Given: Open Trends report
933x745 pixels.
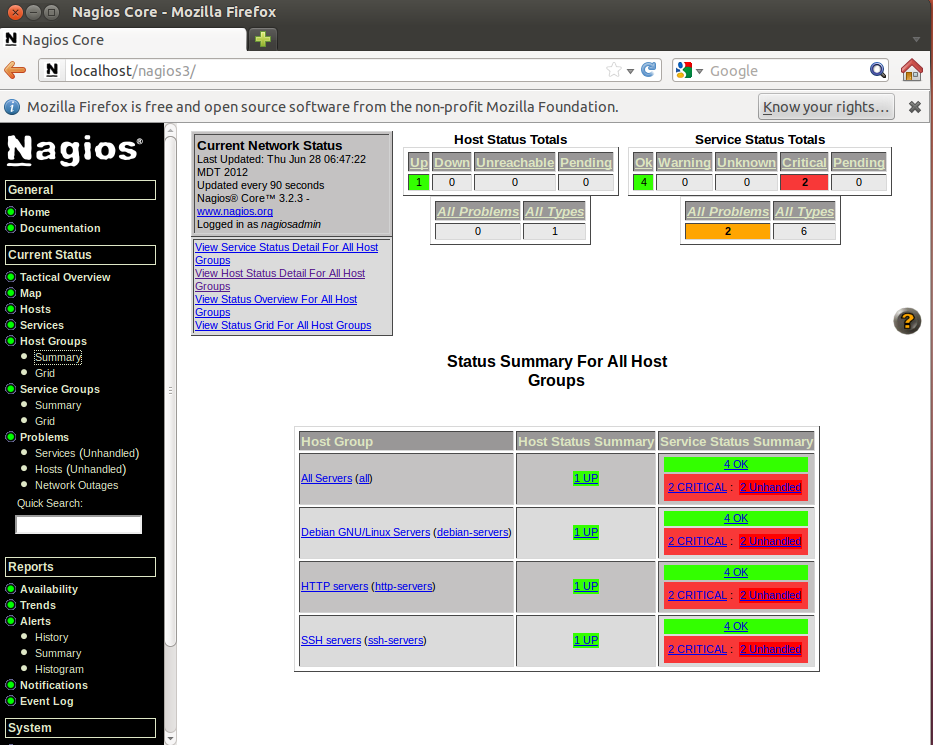Looking at the screenshot, I should pyautogui.click(x=37, y=605).
